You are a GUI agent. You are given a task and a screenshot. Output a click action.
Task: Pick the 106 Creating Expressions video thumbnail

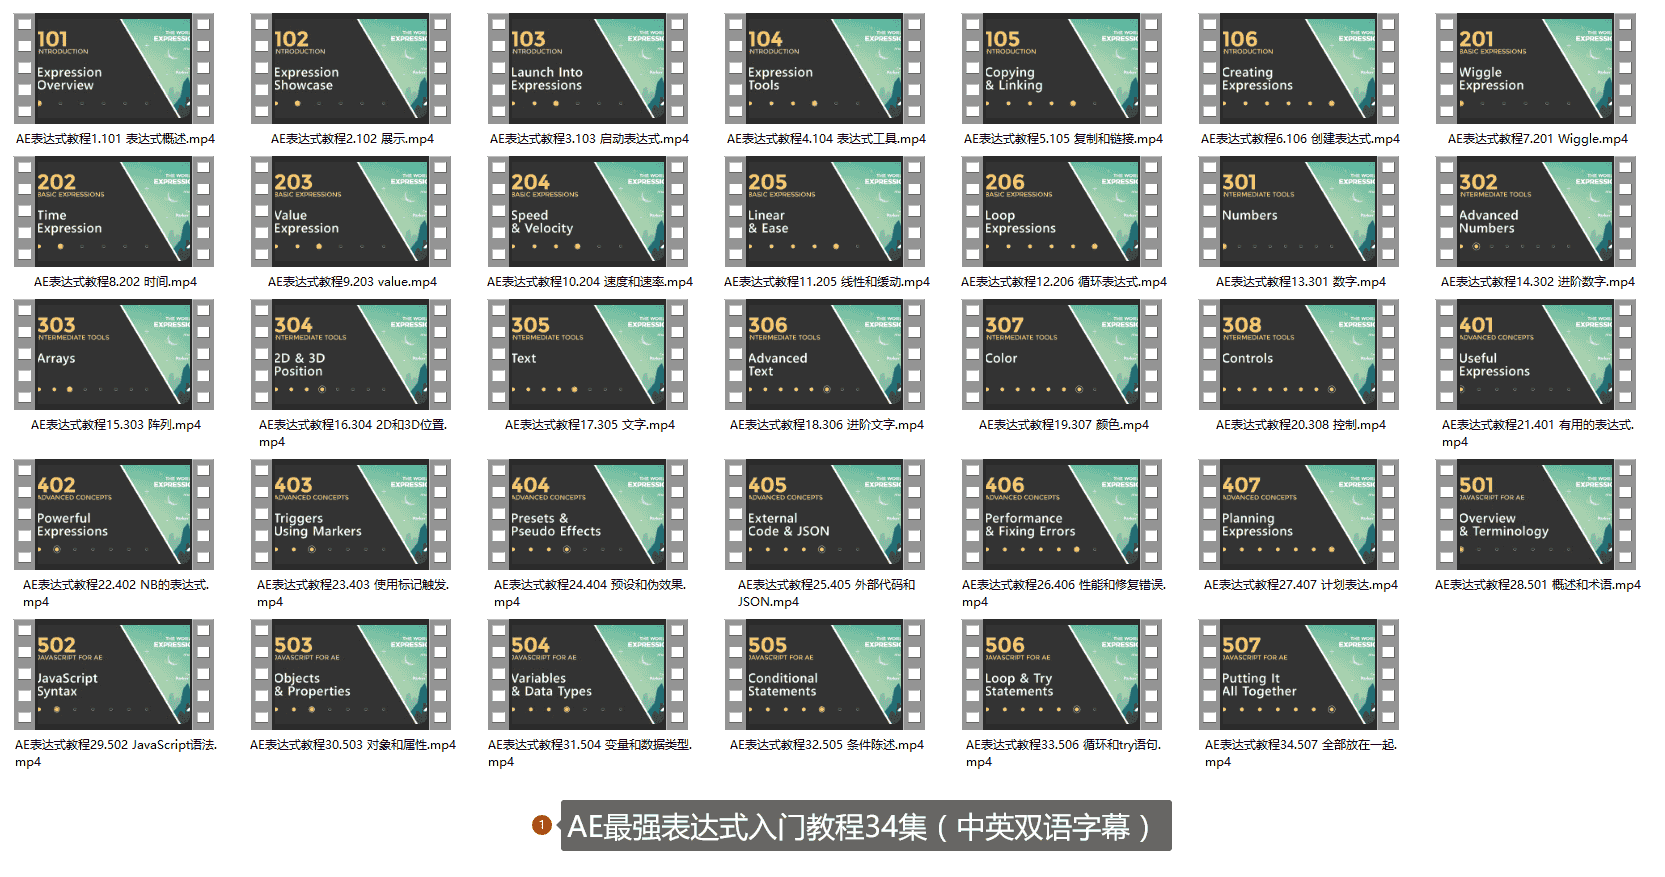click(1299, 69)
